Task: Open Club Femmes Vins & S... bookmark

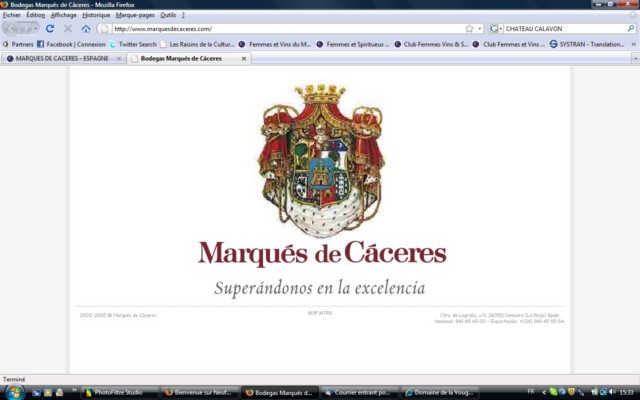Action: (x=431, y=44)
